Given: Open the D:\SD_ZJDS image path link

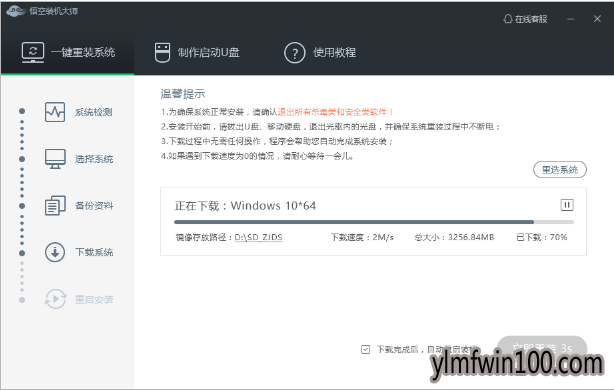Looking at the screenshot, I should pos(258,237).
